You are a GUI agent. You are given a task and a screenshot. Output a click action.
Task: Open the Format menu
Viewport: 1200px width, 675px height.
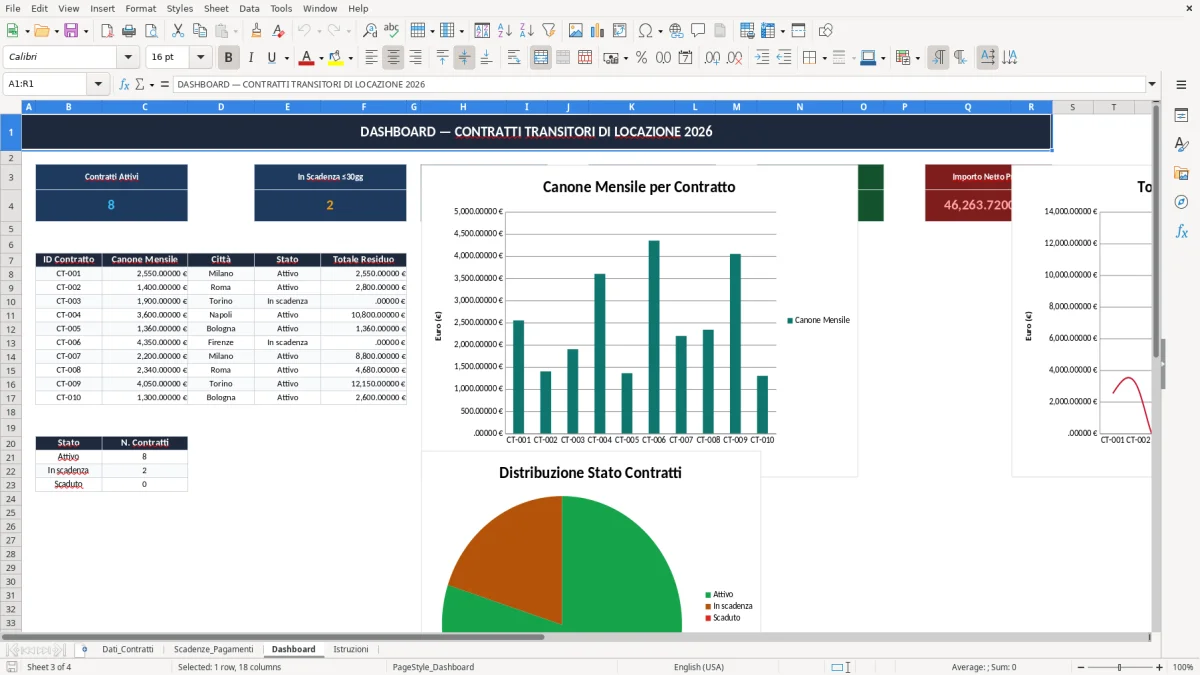(140, 8)
